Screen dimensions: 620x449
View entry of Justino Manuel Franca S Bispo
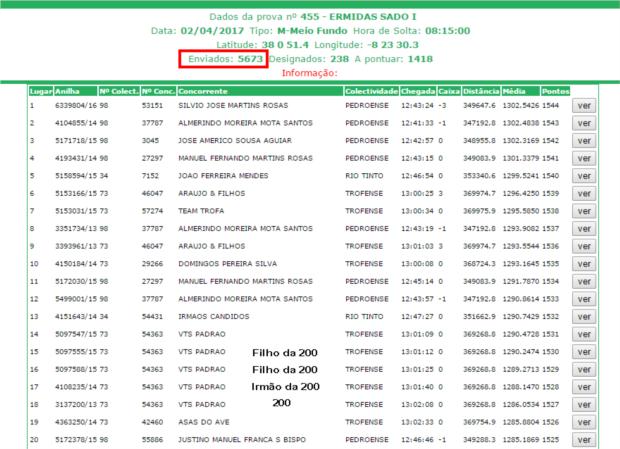coord(585,441)
